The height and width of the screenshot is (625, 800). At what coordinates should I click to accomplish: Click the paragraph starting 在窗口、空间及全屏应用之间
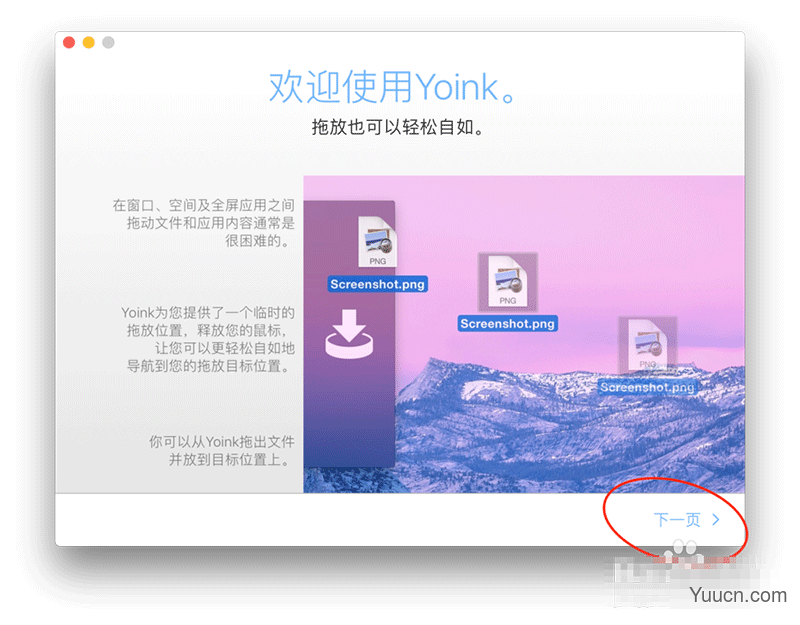click(204, 223)
